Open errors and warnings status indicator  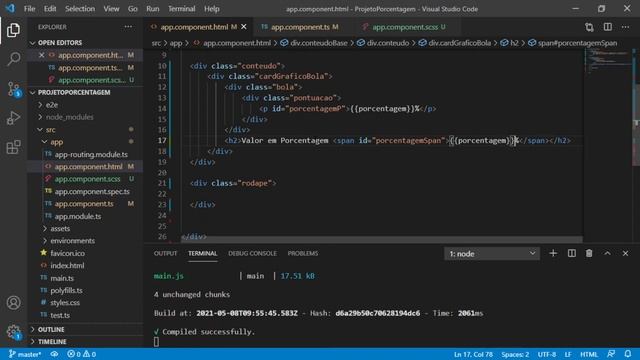(x=81, y=354)
